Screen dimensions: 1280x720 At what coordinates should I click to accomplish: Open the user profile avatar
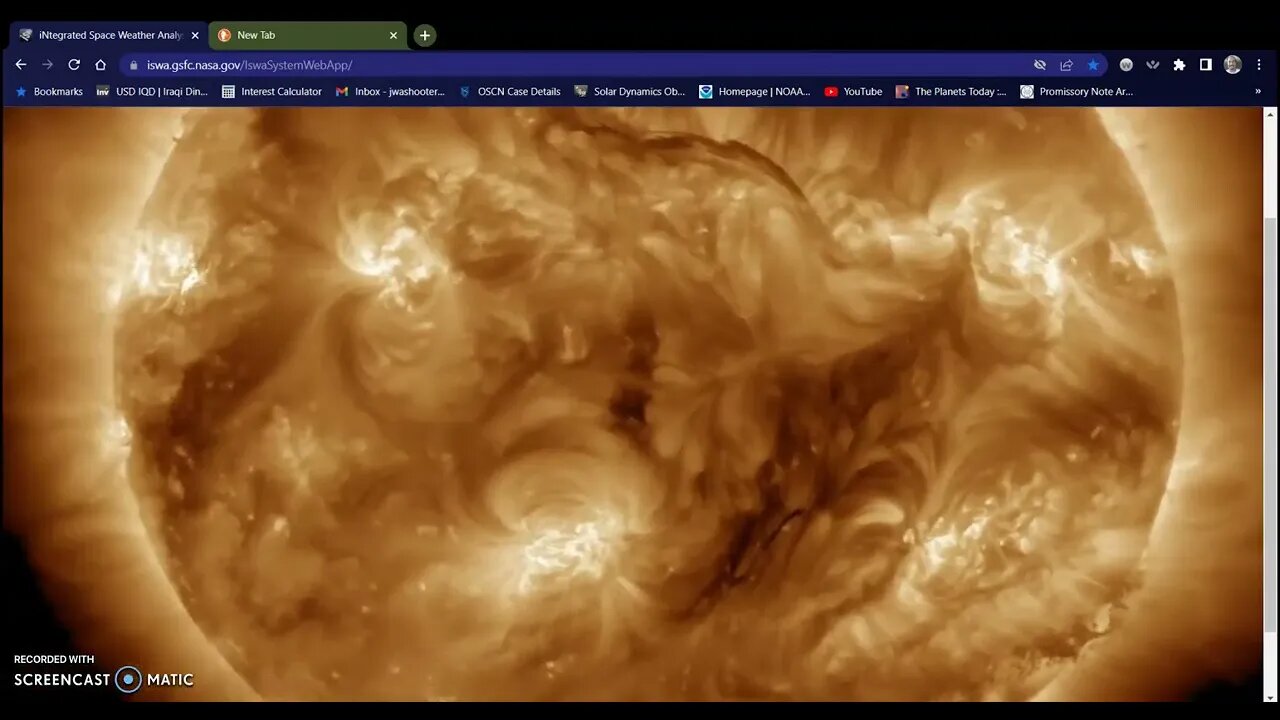click(x=1233, y=65)
